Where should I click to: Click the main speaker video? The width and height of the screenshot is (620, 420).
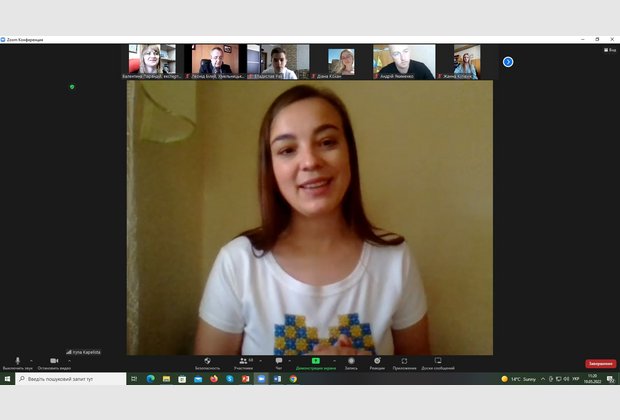pos(310,218)
